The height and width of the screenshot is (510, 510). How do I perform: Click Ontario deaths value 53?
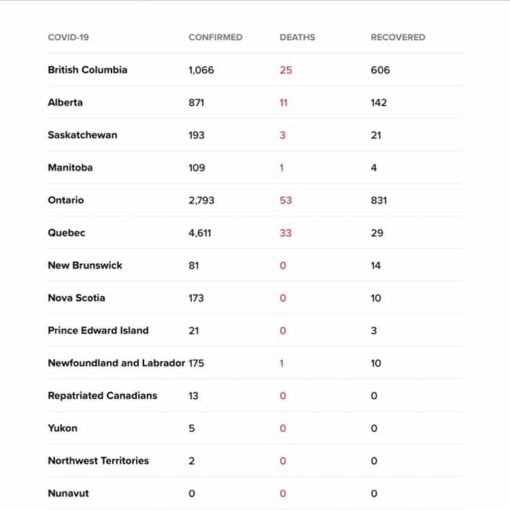tap(286, 200)
